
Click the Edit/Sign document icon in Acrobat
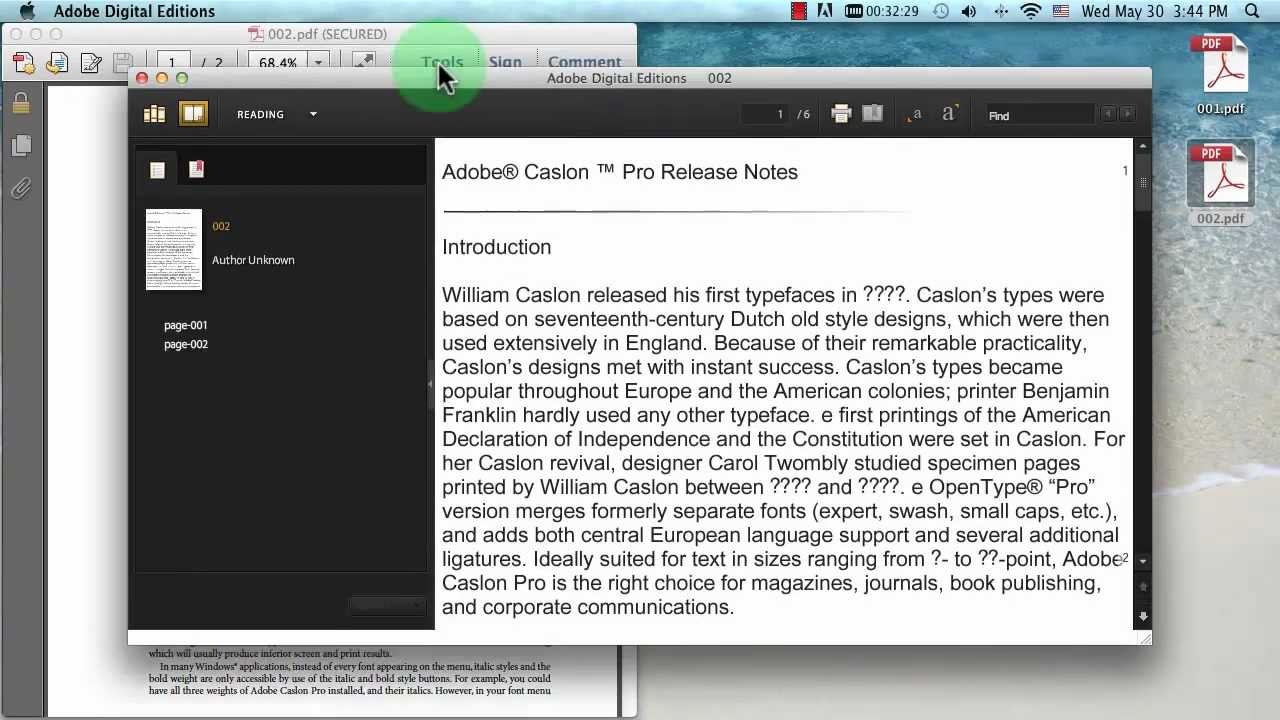tap(91, 63)
